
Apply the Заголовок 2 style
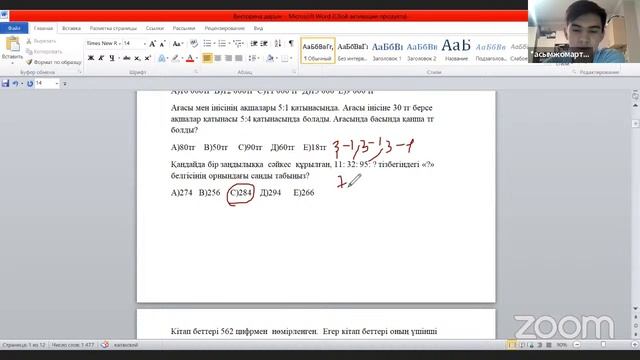422,51
